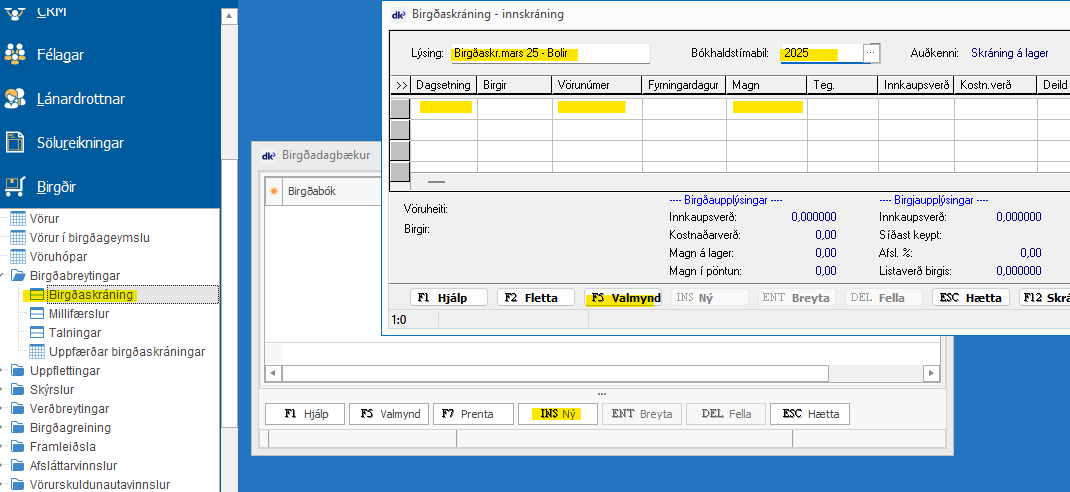Click the sidebar scroll up arrow

pyautogui.click(x=229, y=17)
